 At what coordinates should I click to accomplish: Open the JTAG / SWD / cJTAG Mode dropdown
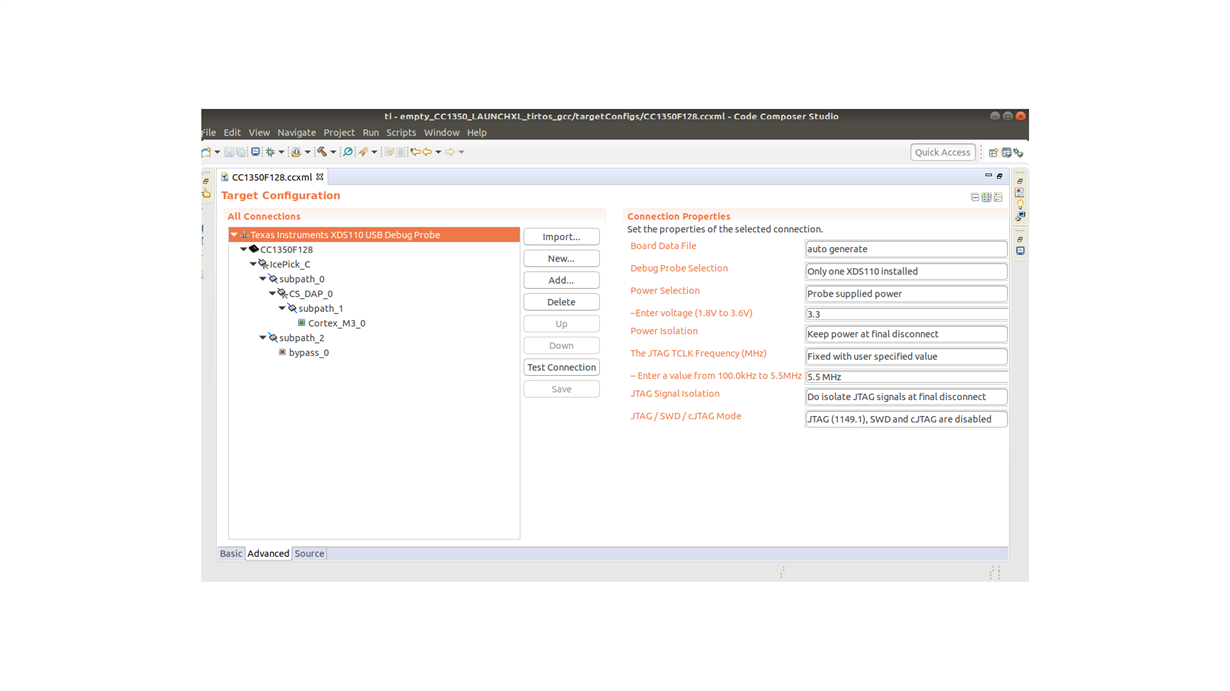tap(906, 419)
